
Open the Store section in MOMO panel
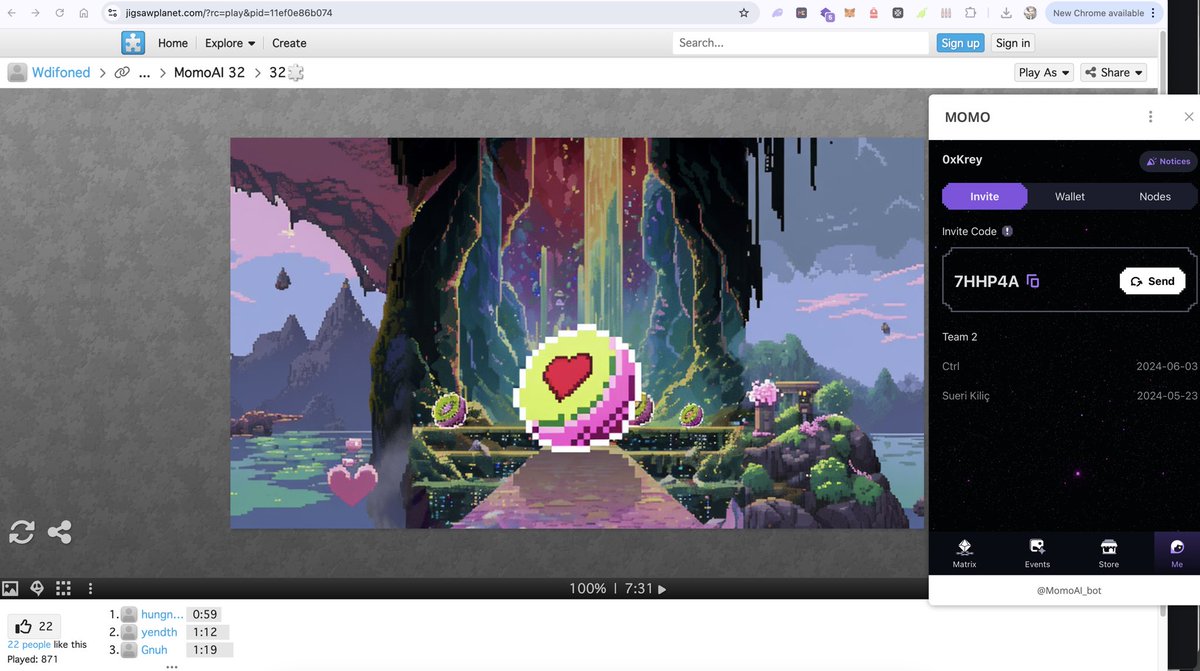click(1109, 554)
